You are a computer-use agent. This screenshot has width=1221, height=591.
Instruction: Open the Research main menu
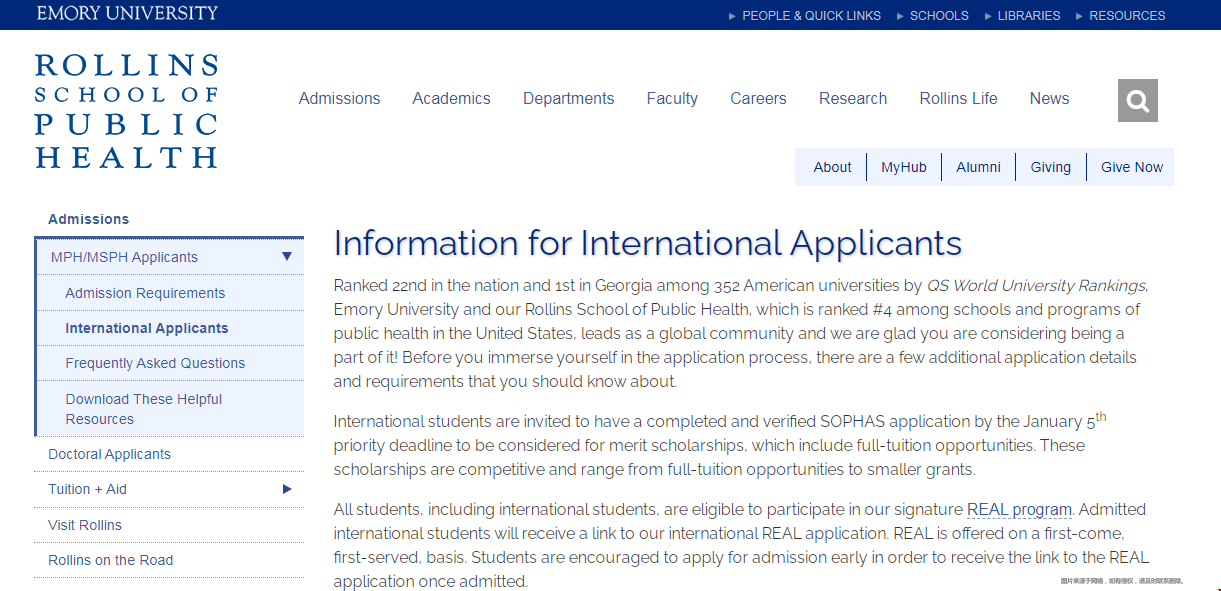(x=853, y=99)
